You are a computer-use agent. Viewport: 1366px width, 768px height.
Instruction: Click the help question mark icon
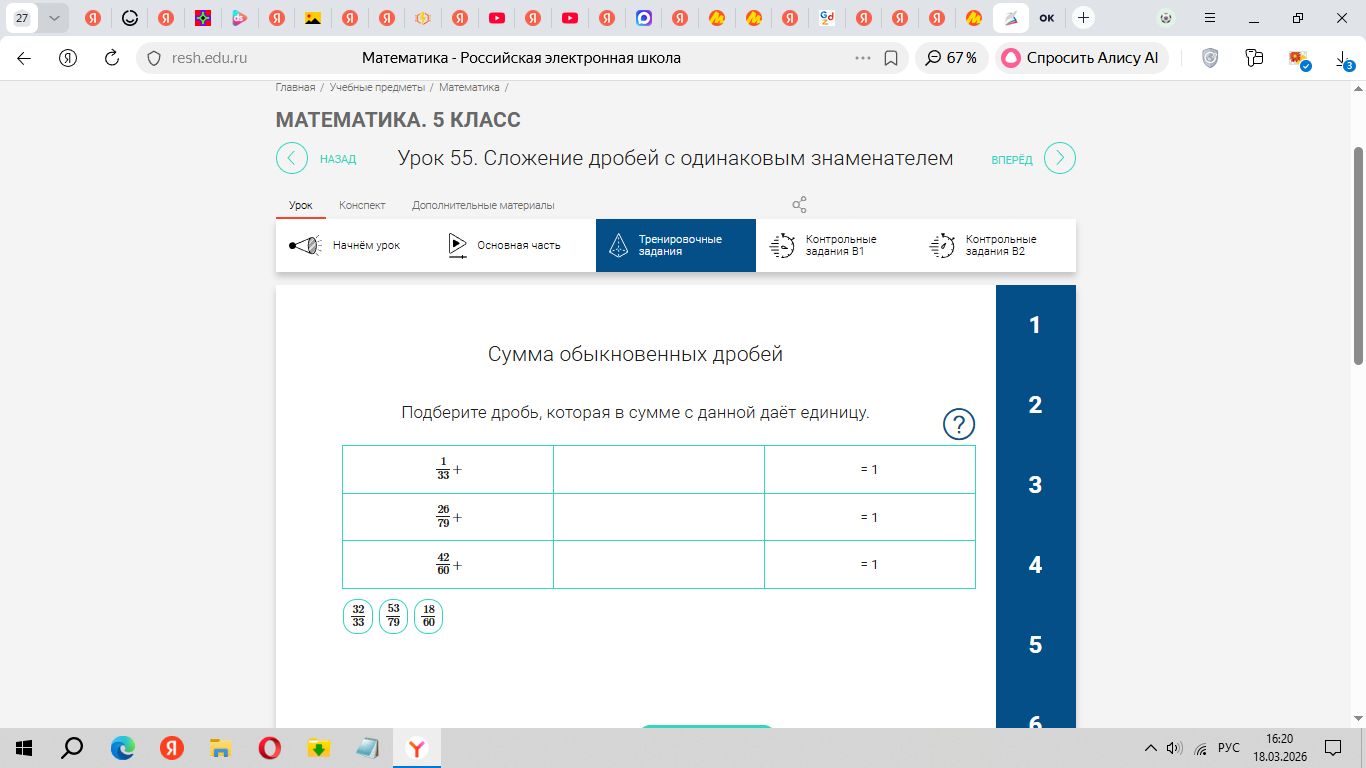[959, 425]
